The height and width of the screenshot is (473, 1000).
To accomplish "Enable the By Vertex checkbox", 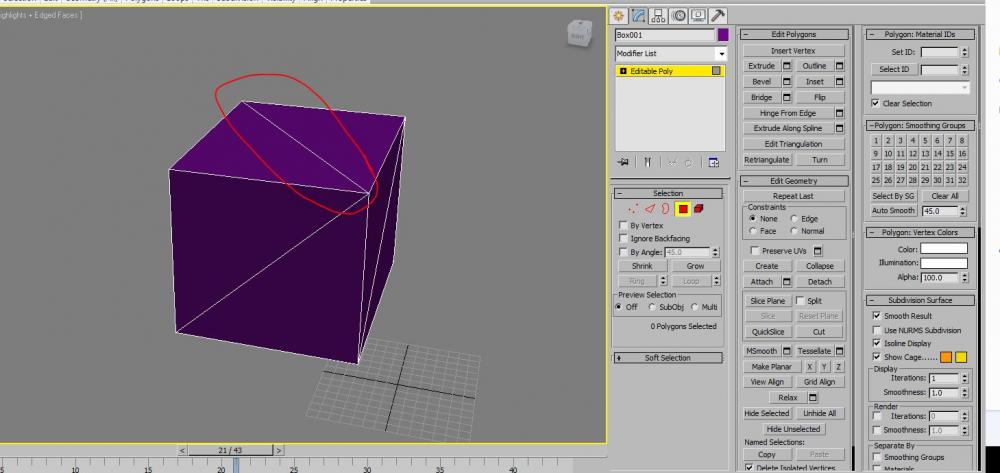I will pyautogui.click(x=624, y=226).
